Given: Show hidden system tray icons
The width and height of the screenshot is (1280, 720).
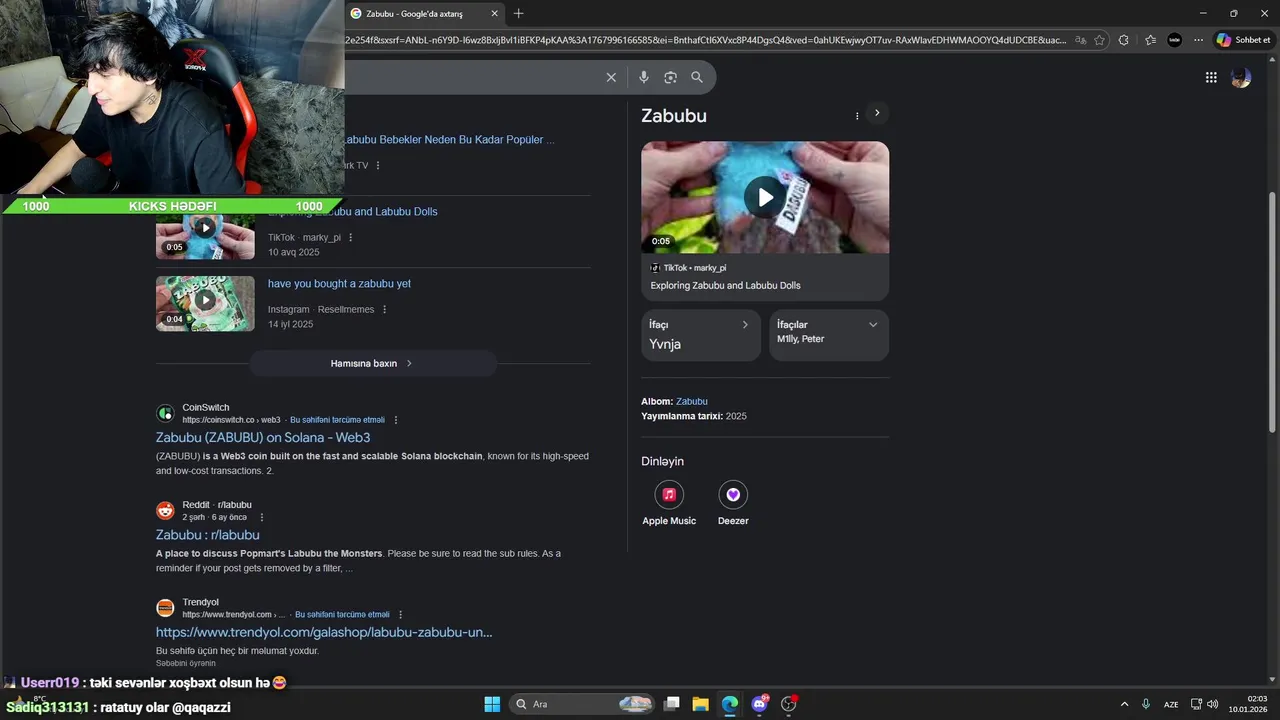Looking at the screenshot, I should (1124, 704).
